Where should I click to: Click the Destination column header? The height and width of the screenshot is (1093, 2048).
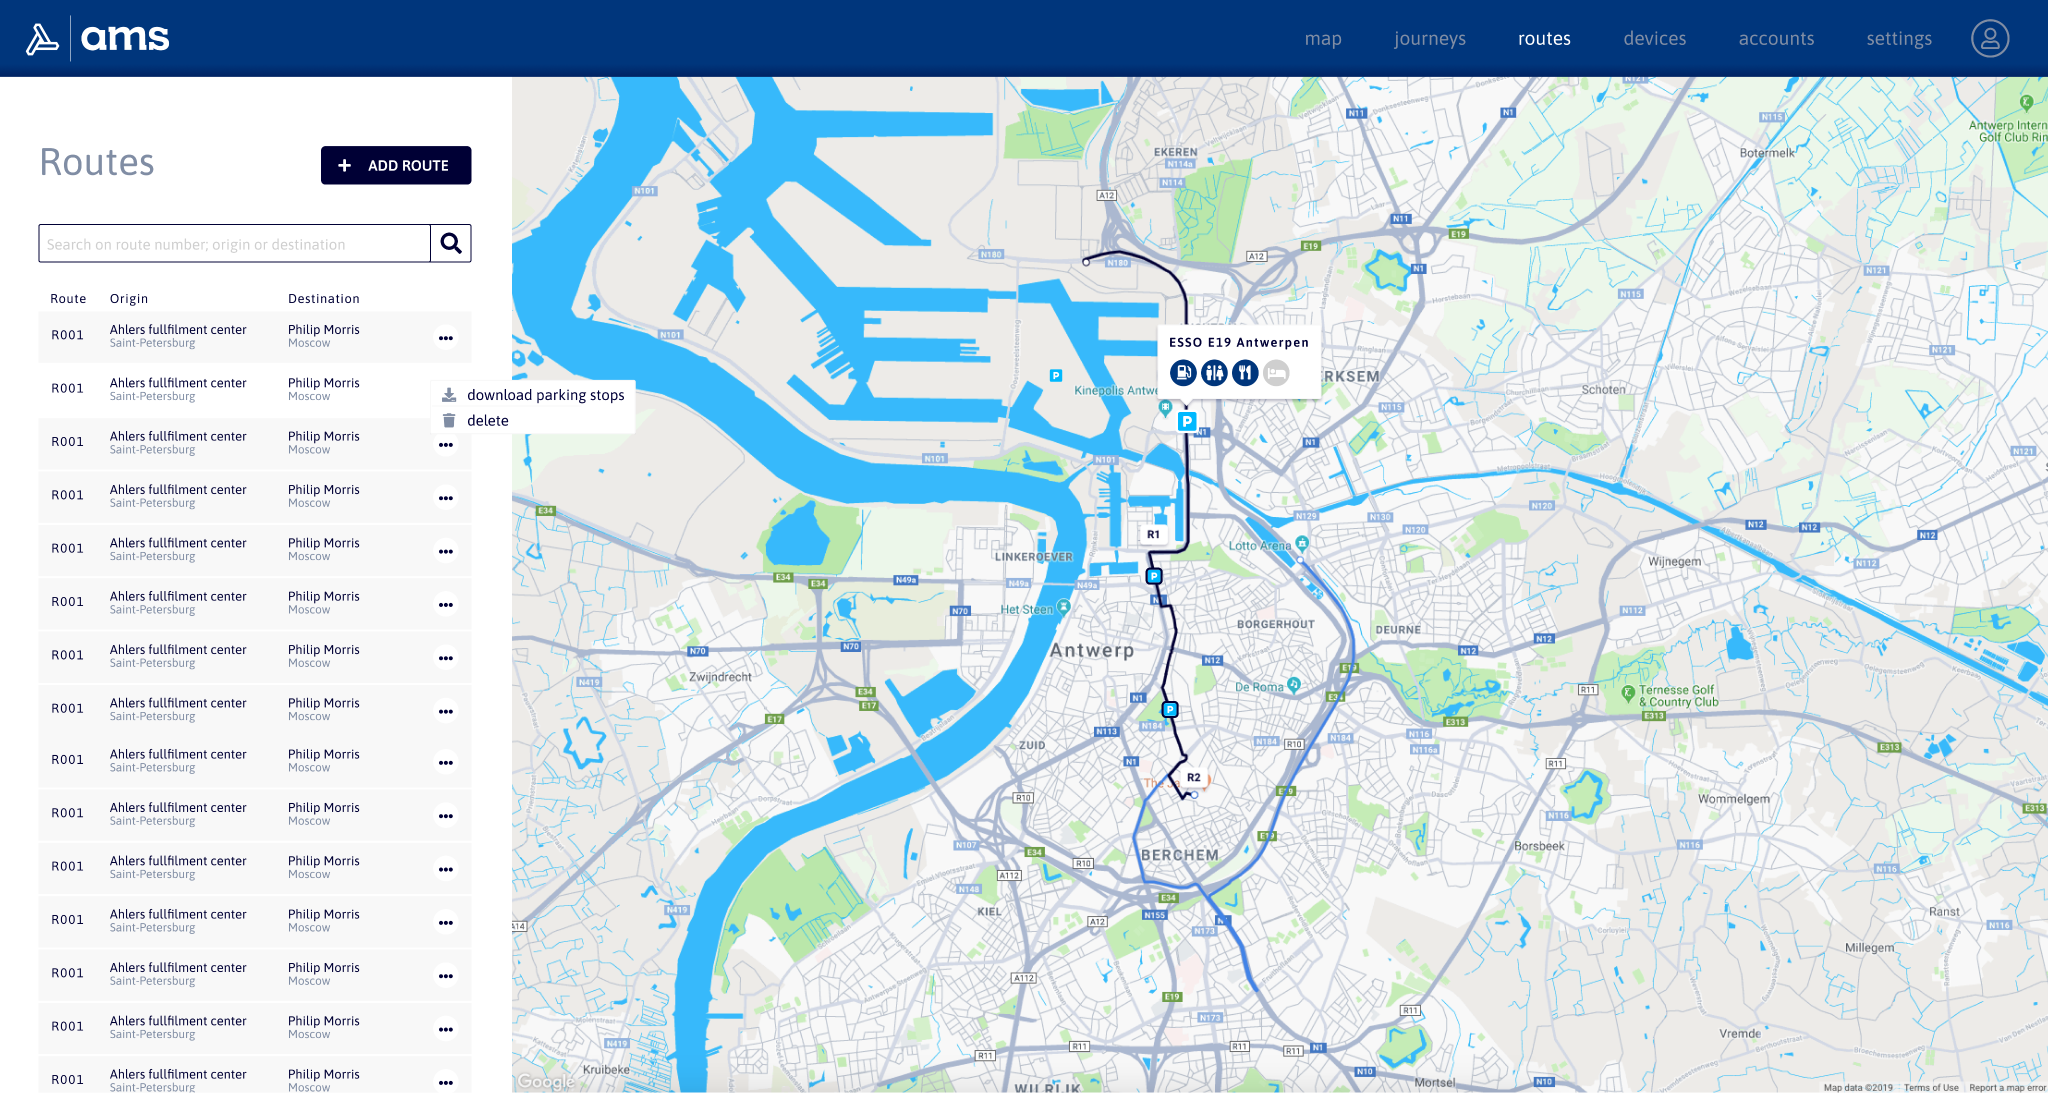pyautogui.click(x=324, y=299)
